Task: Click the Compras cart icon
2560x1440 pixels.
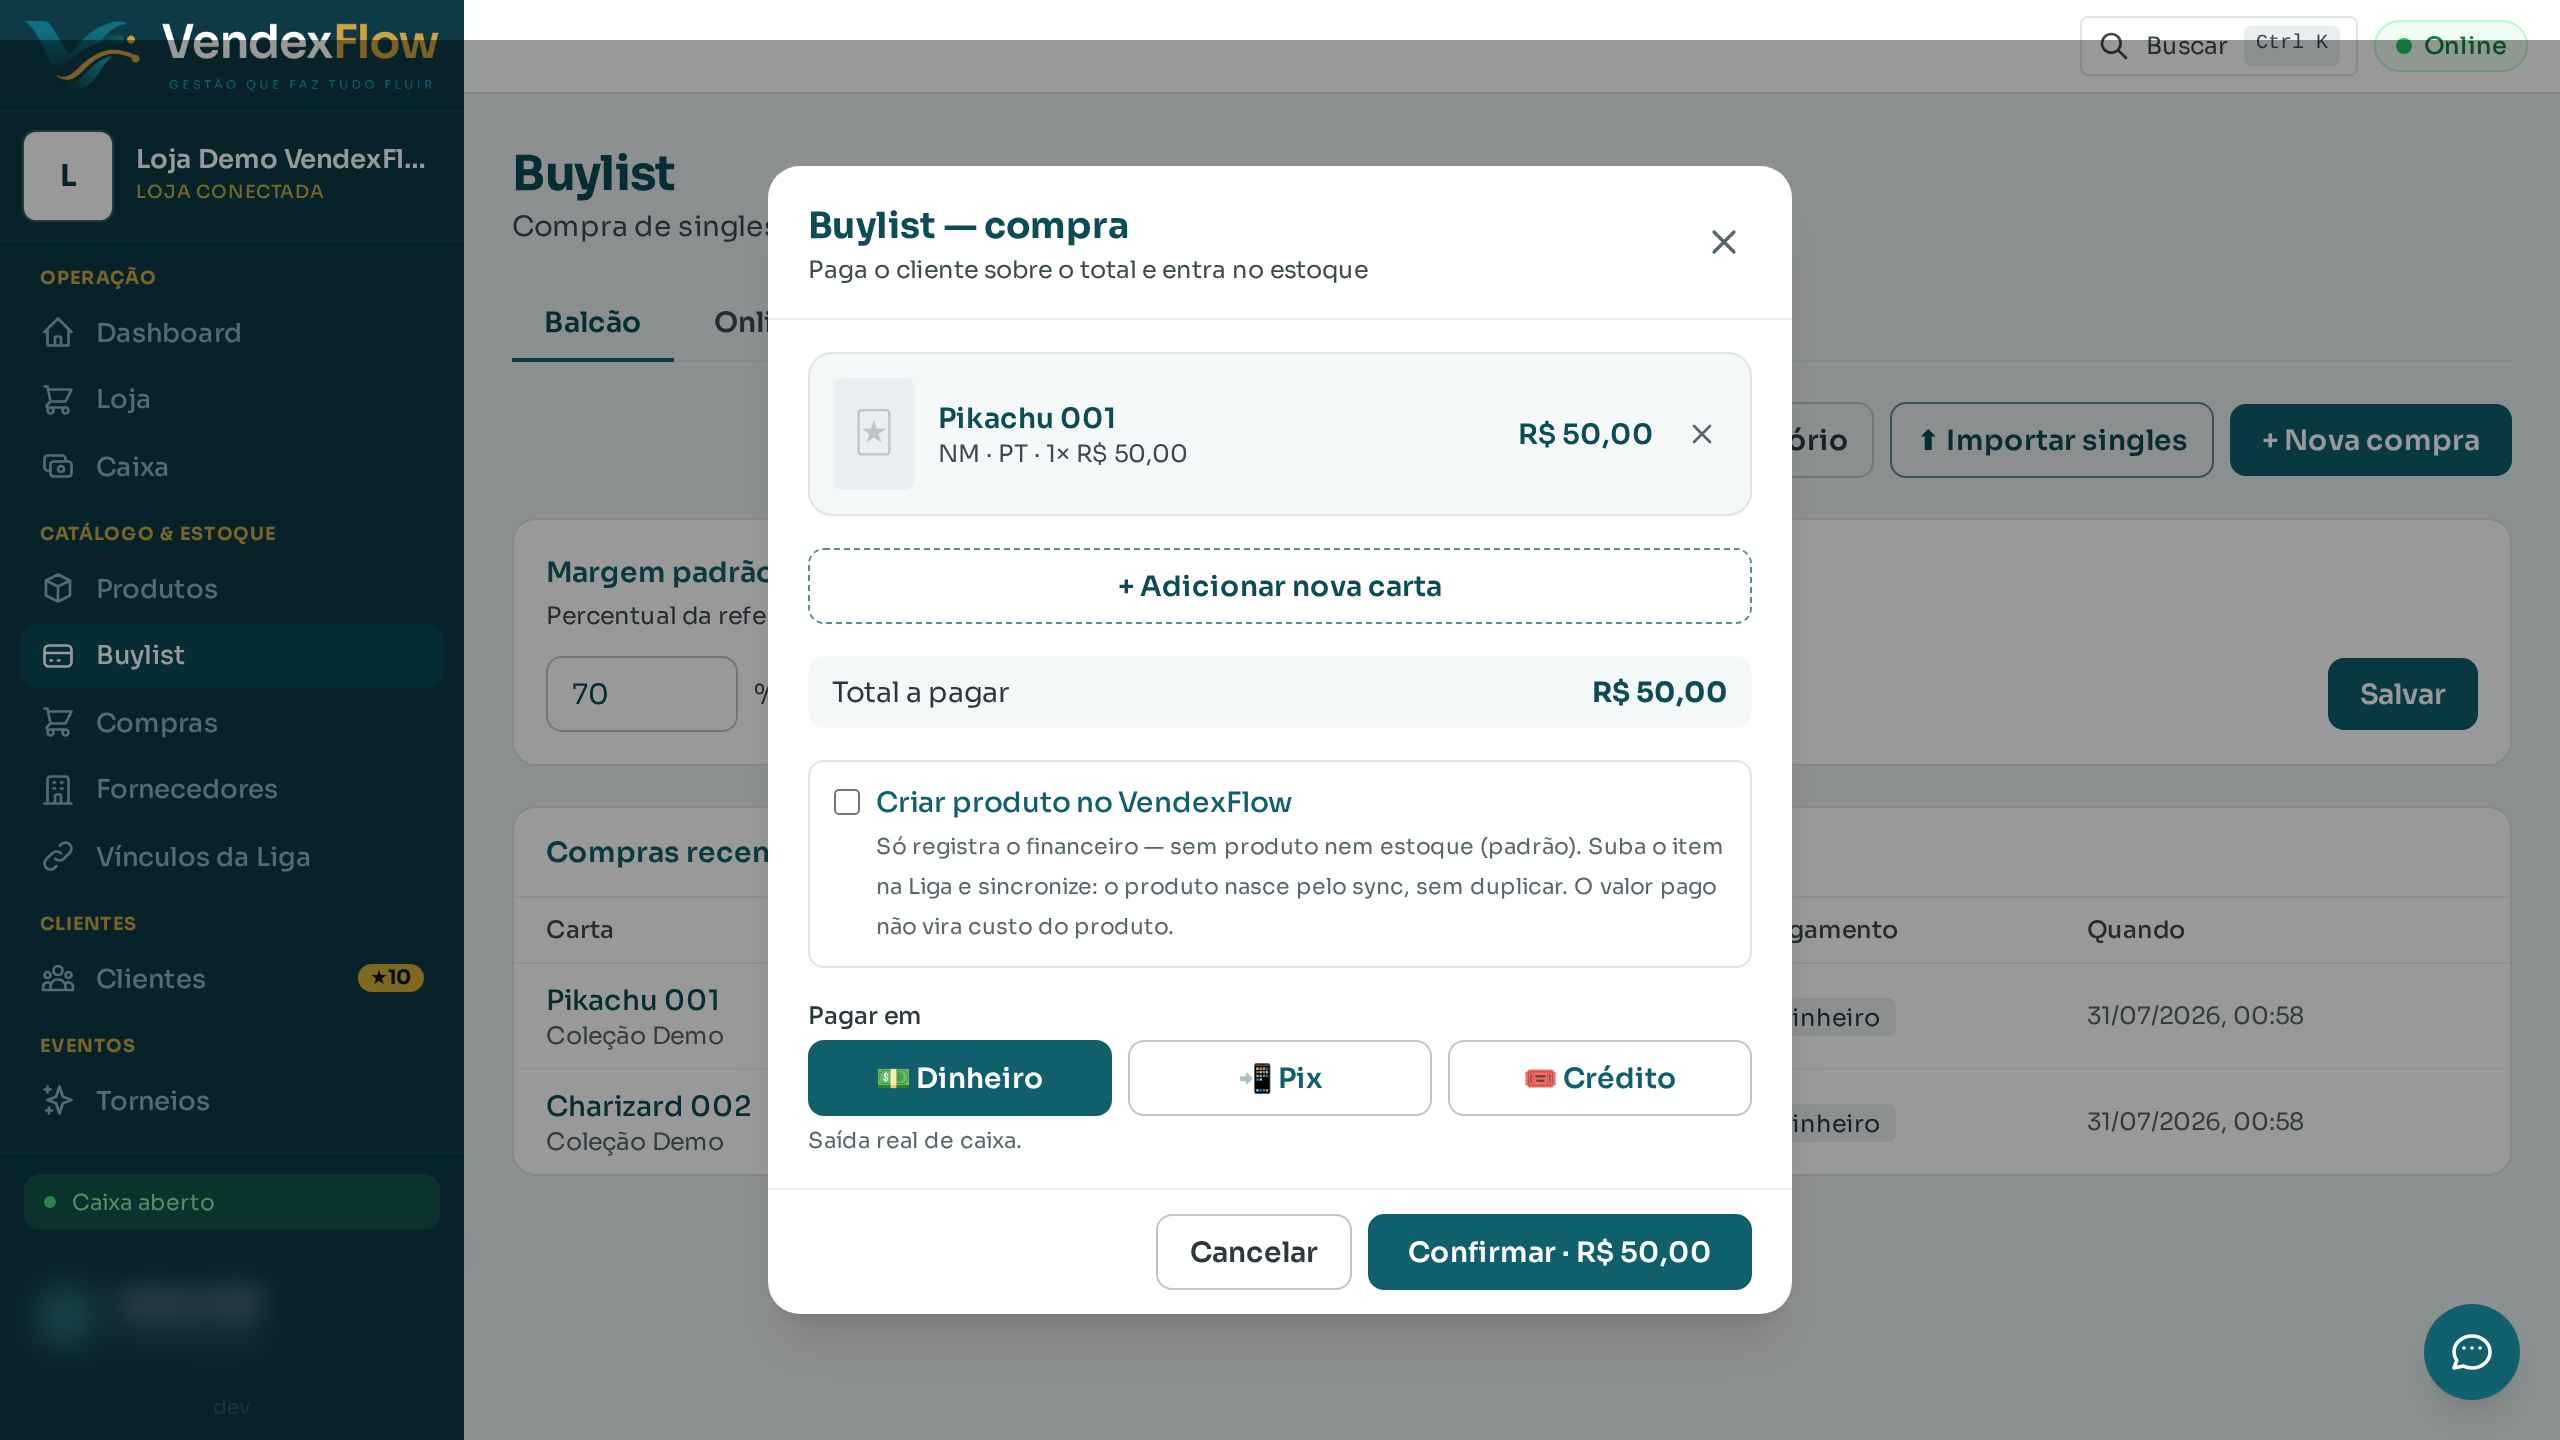Action: point(58,723)
